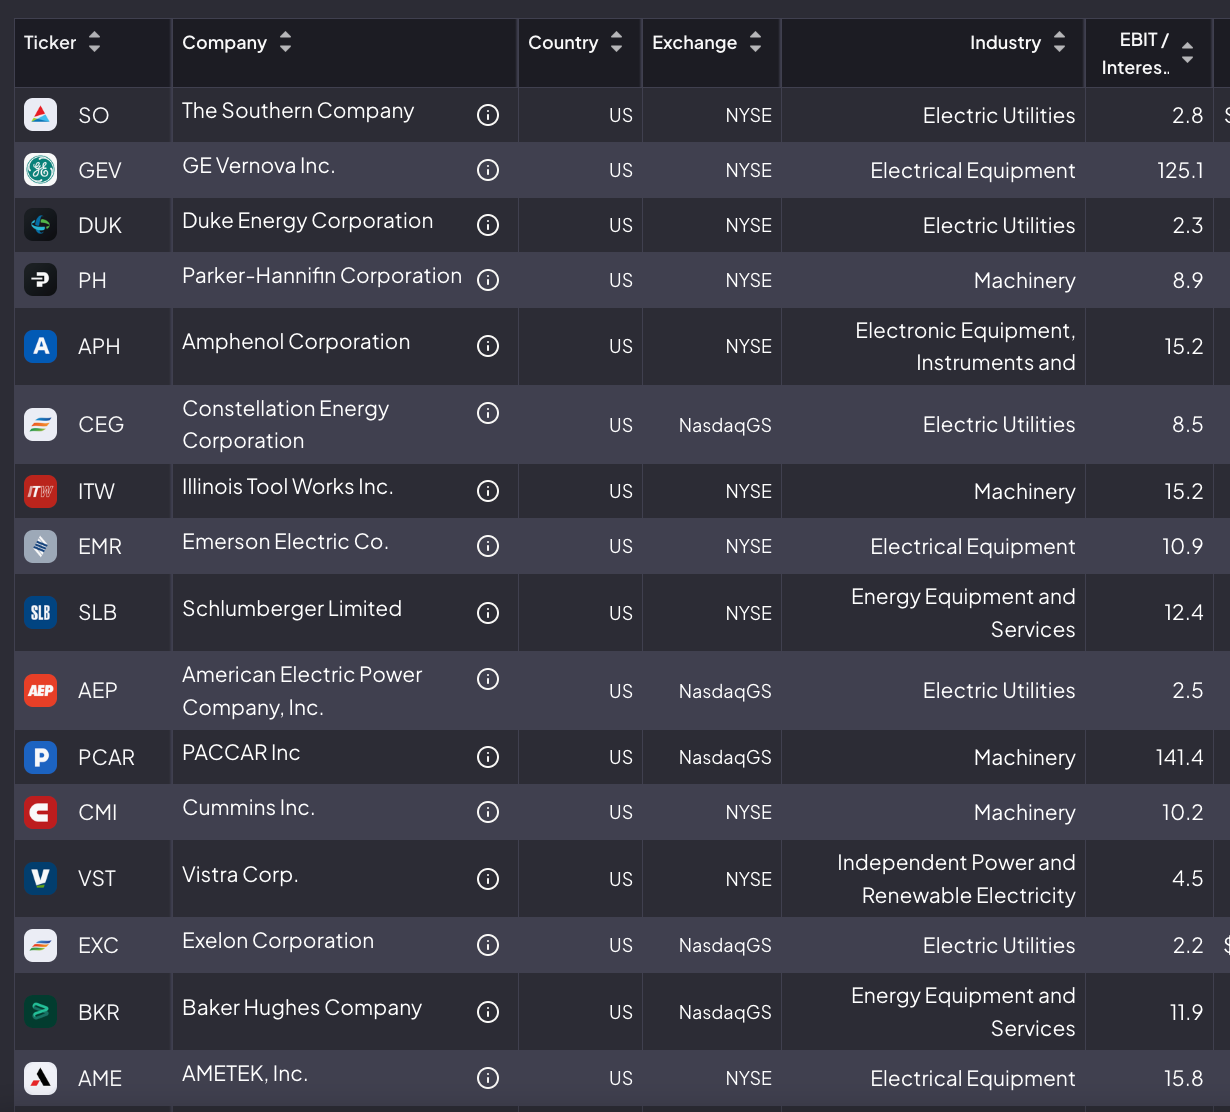Image resolution: width=1230 pixels, height=1112 pixels.
Task: Open info for Baker Hughes Company
Action: [488, 1012]
